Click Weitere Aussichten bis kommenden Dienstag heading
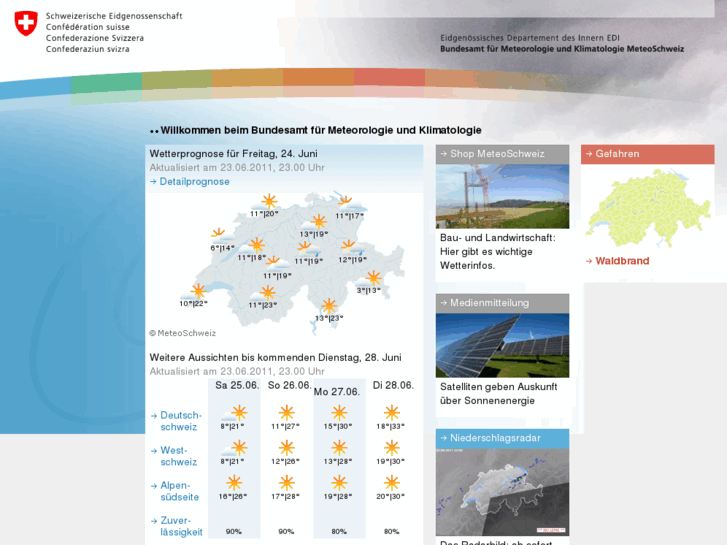Screen dimensions: 727x545 tap(275, 358)
